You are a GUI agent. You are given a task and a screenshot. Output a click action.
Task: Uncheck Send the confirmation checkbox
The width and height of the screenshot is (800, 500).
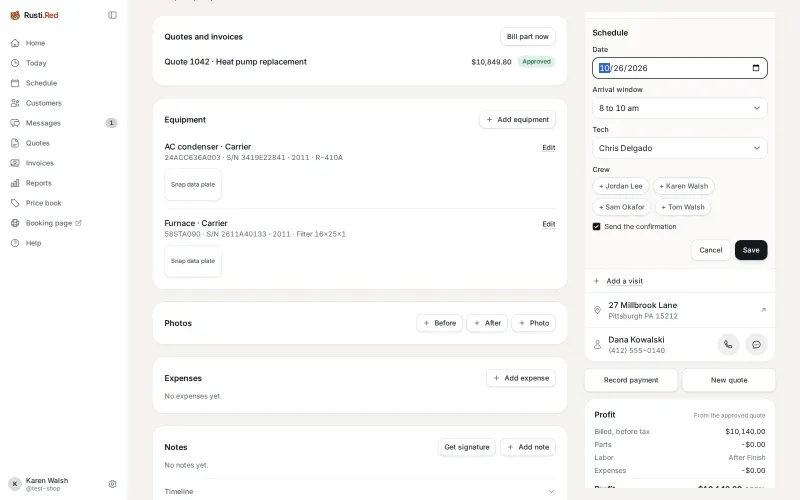(596, 227)
